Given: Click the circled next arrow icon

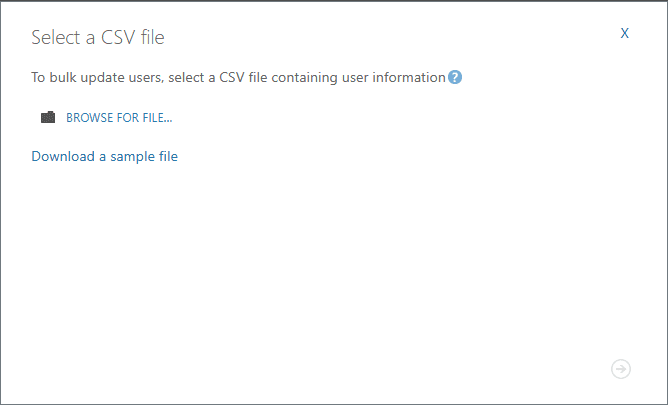Looking at the screenshot, I should click(621, 369).
